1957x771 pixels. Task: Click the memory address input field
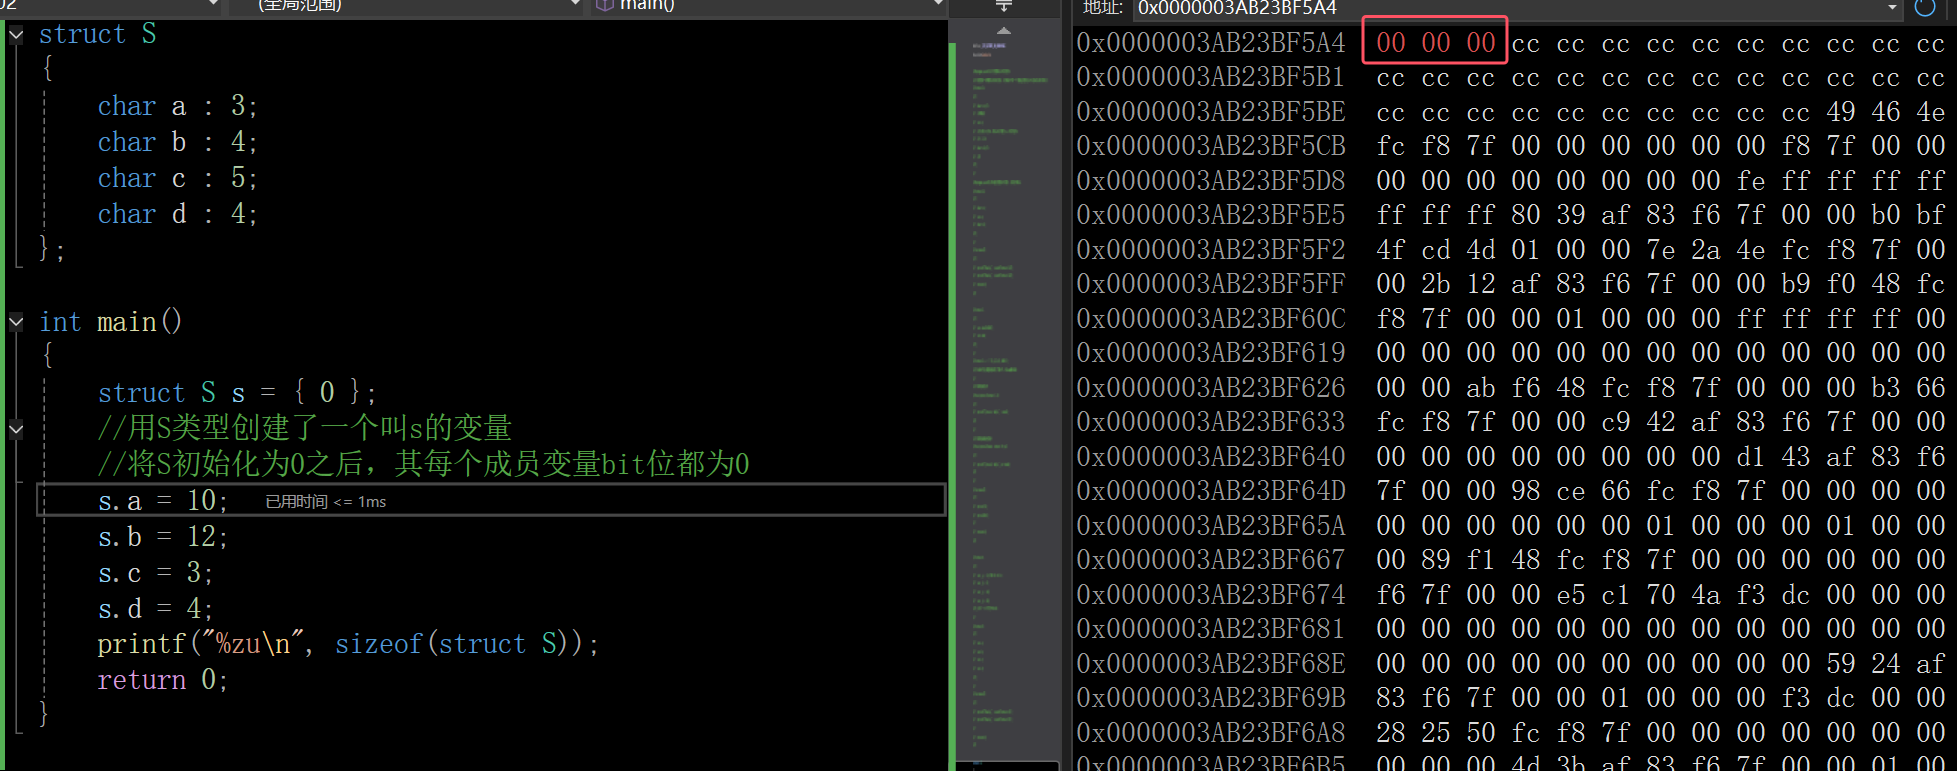coord(1508,8)
